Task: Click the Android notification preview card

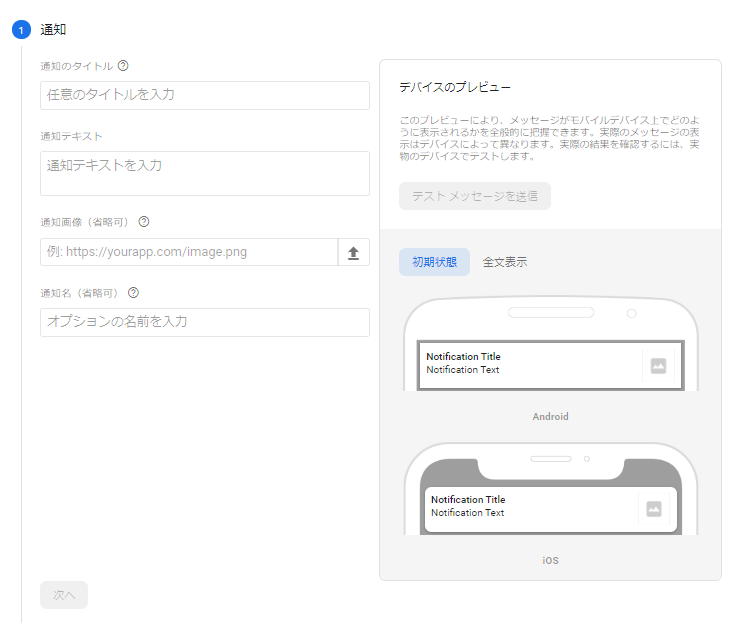Action: tap(530, 364)
